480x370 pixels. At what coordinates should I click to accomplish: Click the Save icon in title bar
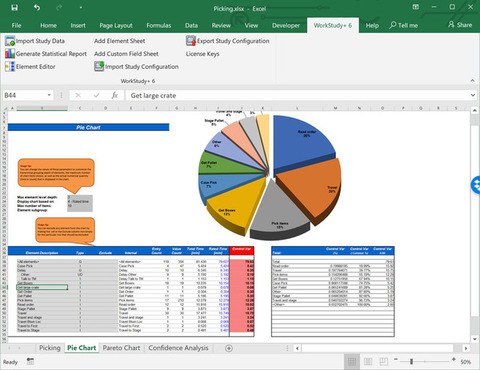pyautogui.click(x=15, y=8)
